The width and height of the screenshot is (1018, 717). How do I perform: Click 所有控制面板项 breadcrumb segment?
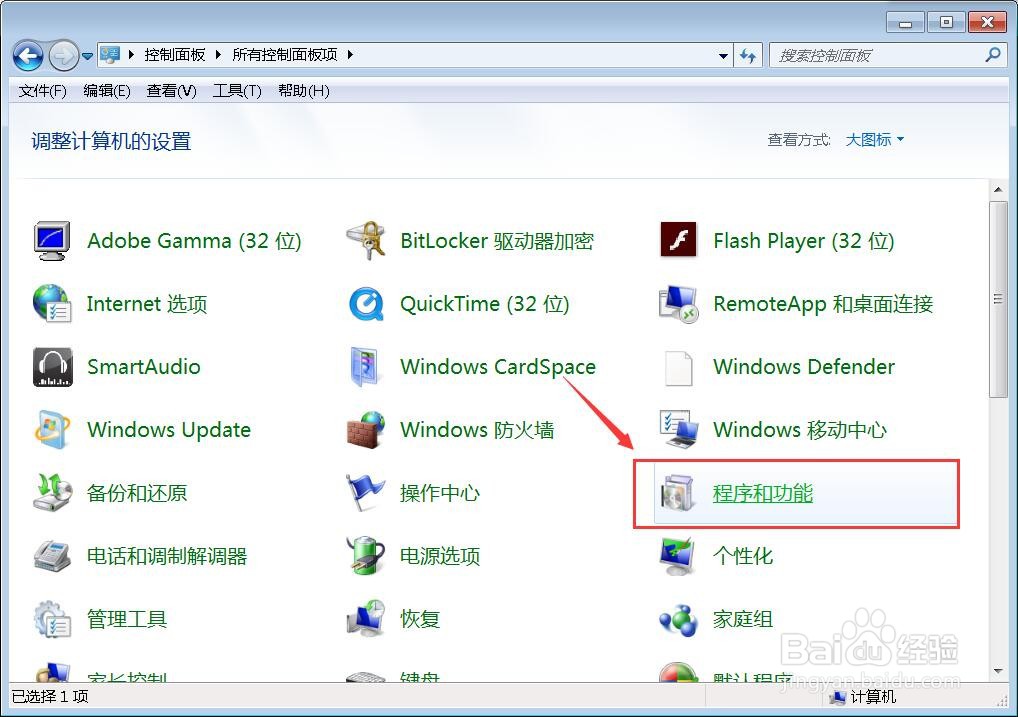285,55
